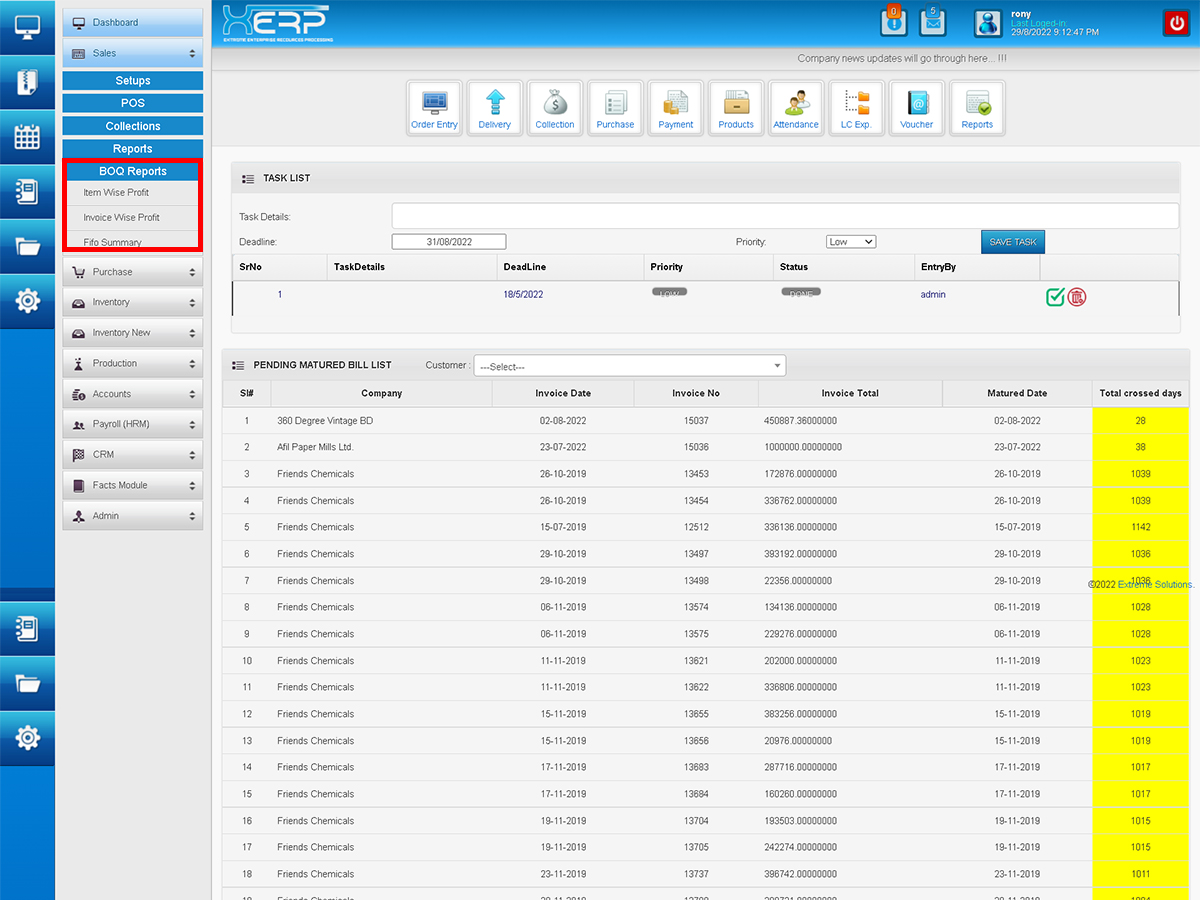1200x900 pixels.
Task: Expand the Payroll (HRM) sidebar menu
Action: [x=132, y=424]
